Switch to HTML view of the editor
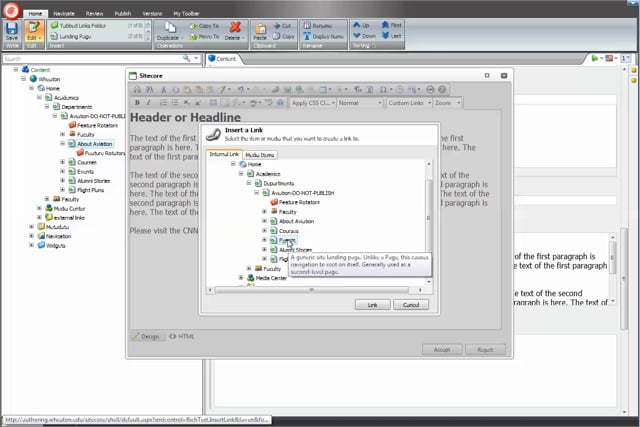This screenshot has width=640, height=427. click(182, 336)
